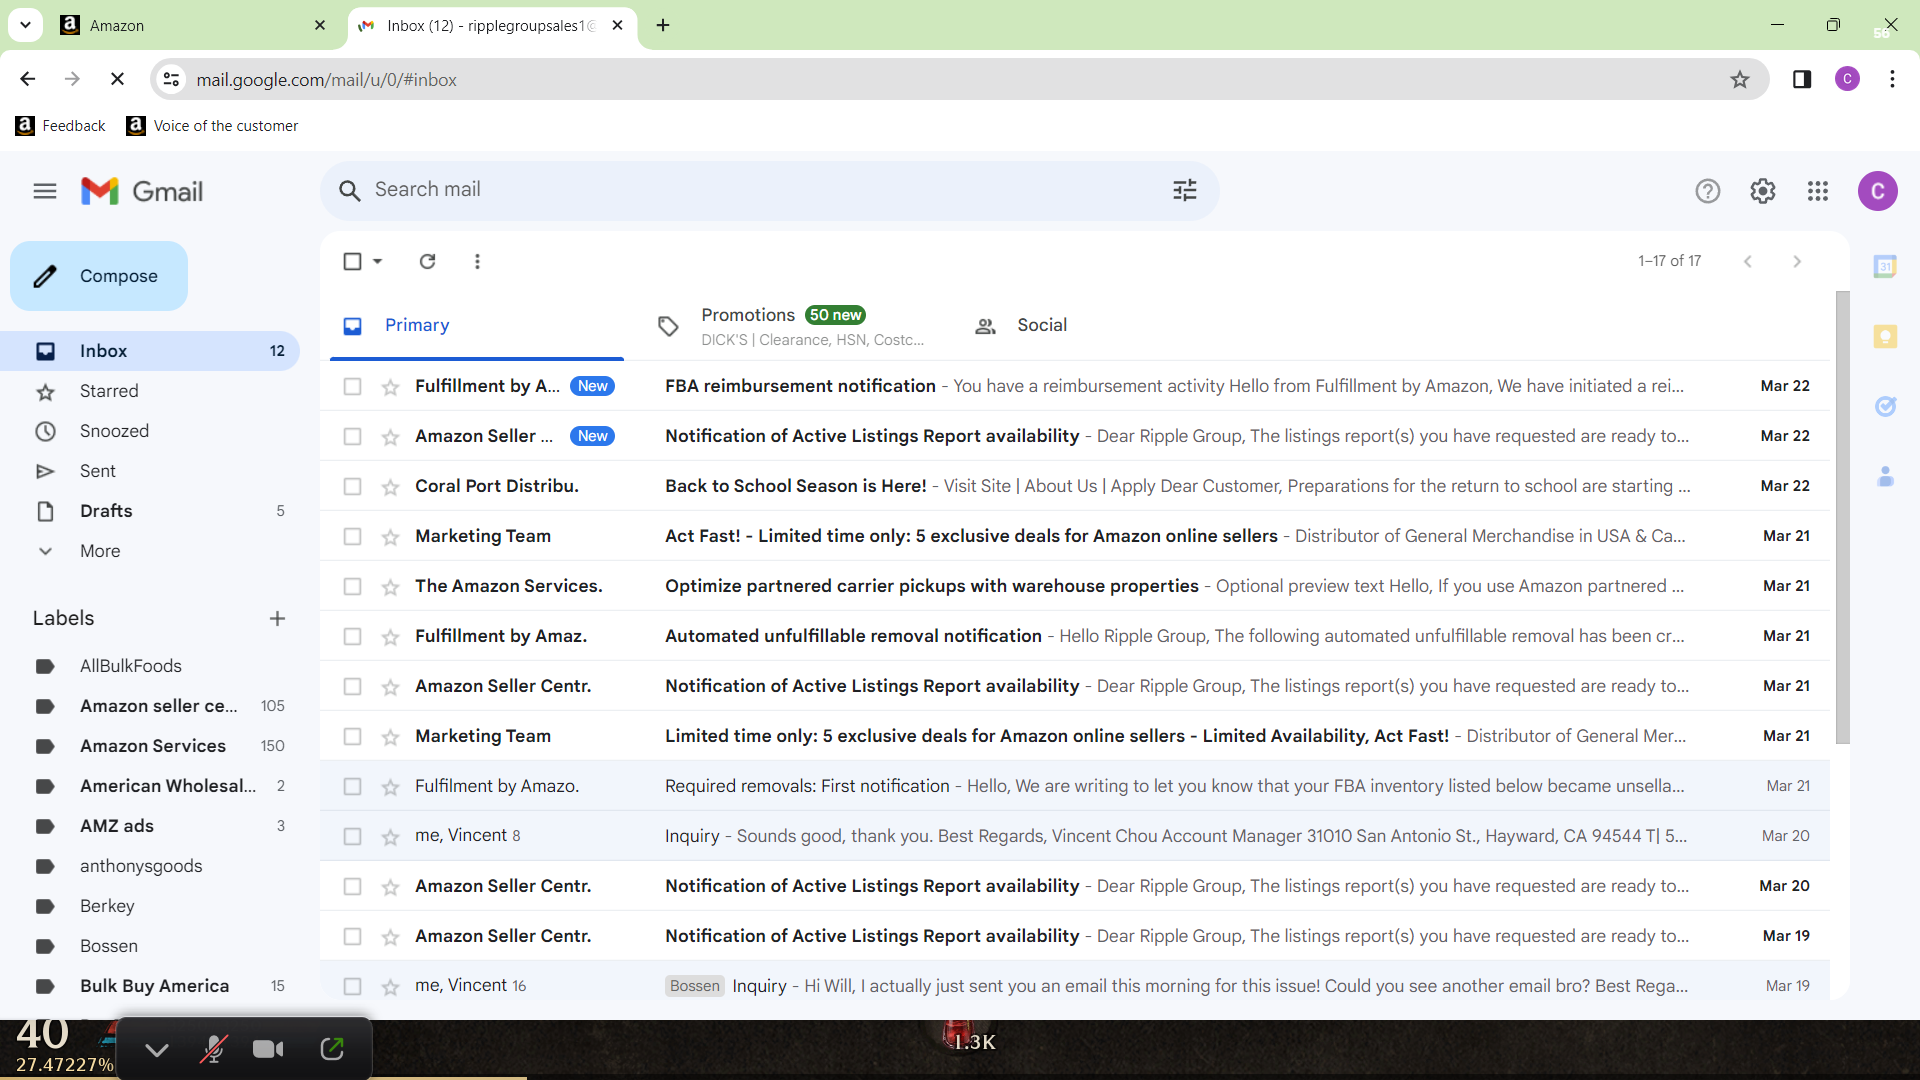The width and height of the screenshot is (1920, 1080).
Task: Star the Optimize partnered carrier pickups email
Action: pos(390,587)
